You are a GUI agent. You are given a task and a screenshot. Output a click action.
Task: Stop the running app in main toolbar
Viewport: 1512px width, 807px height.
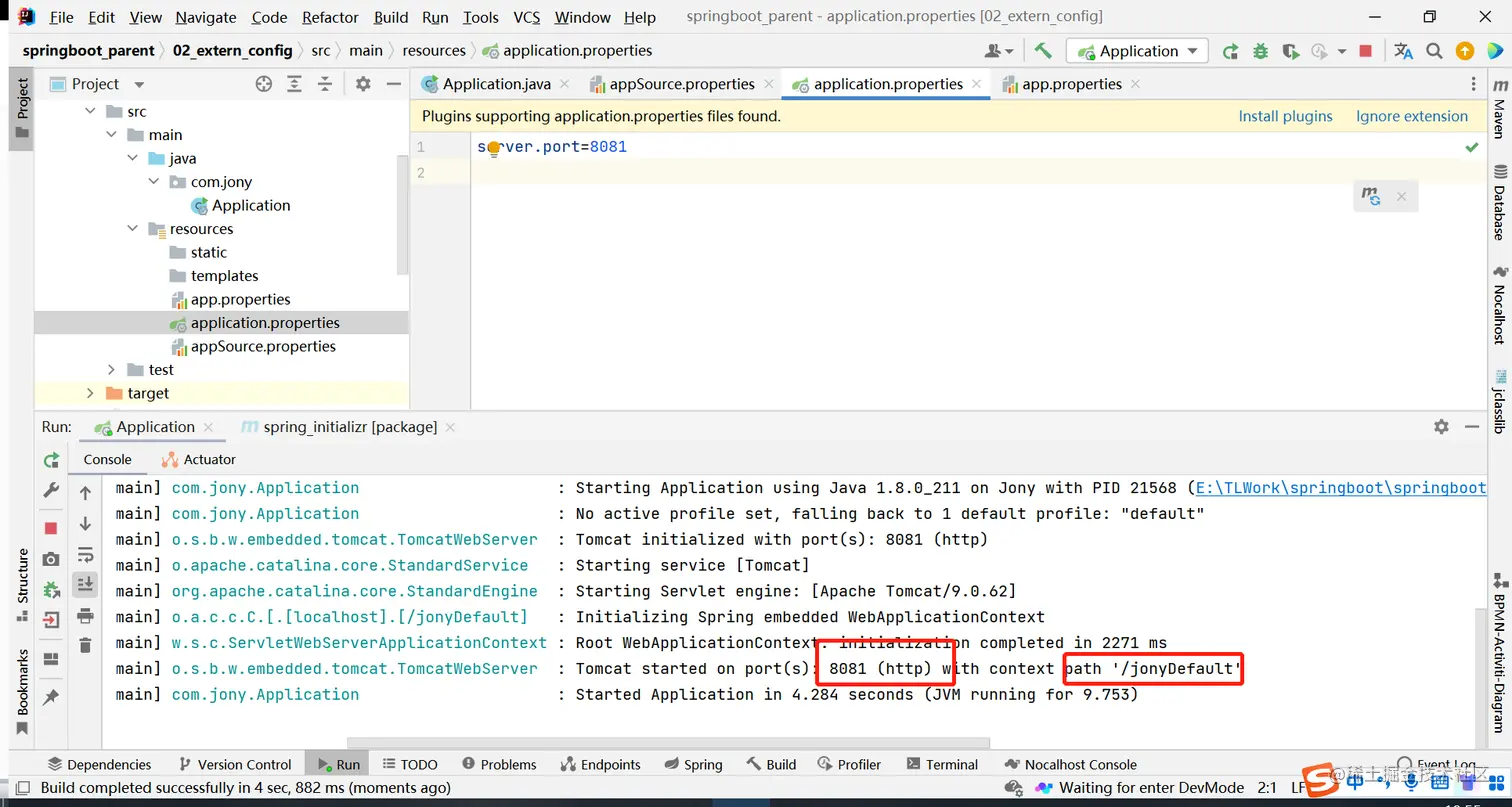(x=1366, y=51)
